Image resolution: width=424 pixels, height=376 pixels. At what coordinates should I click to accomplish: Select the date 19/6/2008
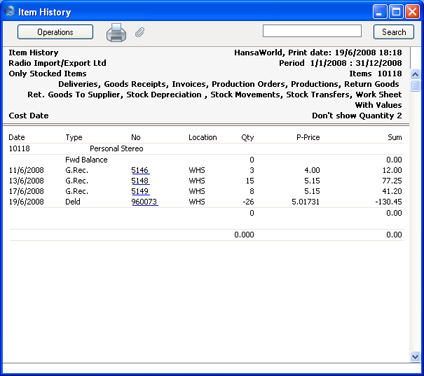click(26, 202)
